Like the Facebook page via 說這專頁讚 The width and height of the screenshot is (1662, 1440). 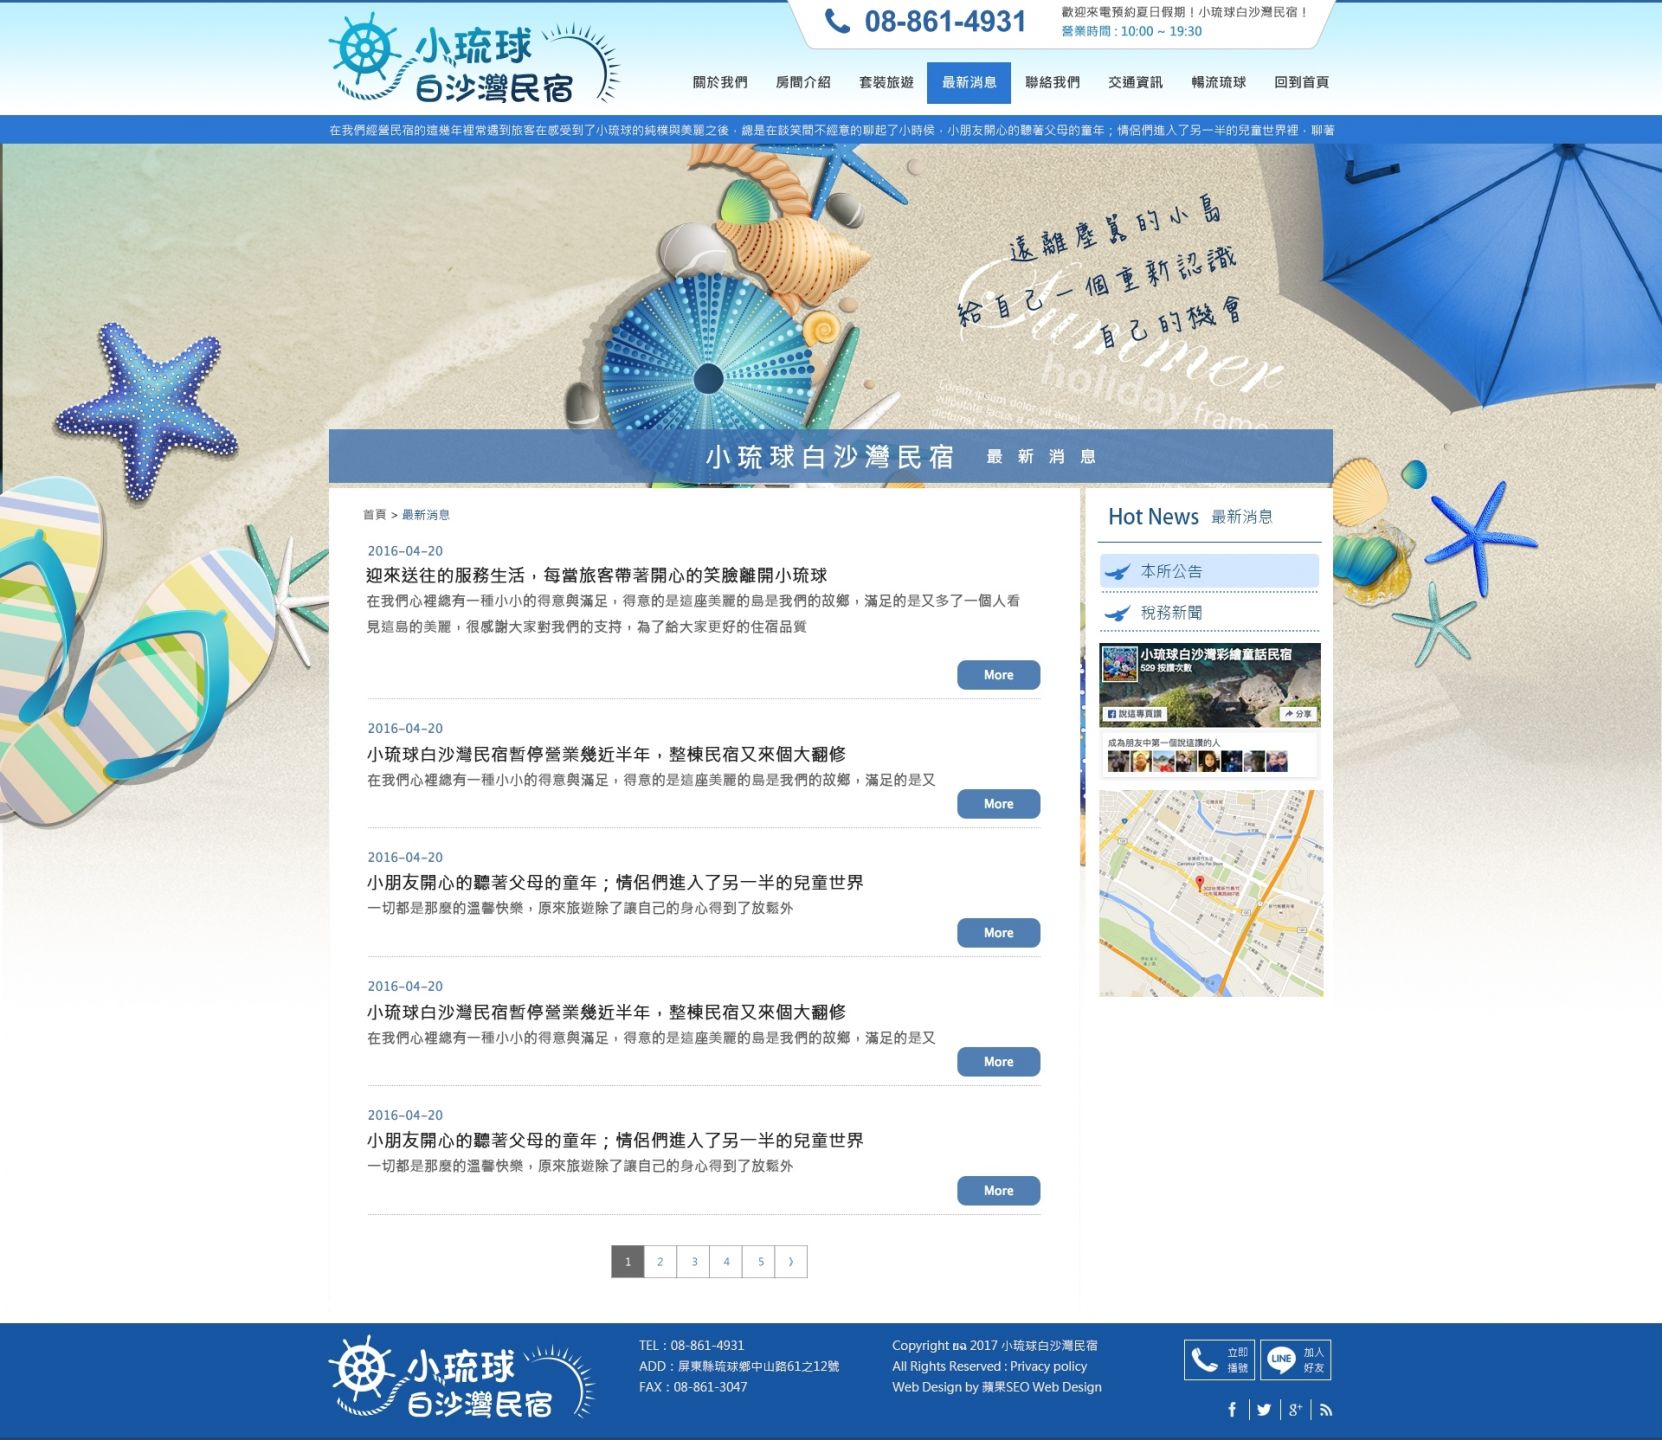(1134, 714)
